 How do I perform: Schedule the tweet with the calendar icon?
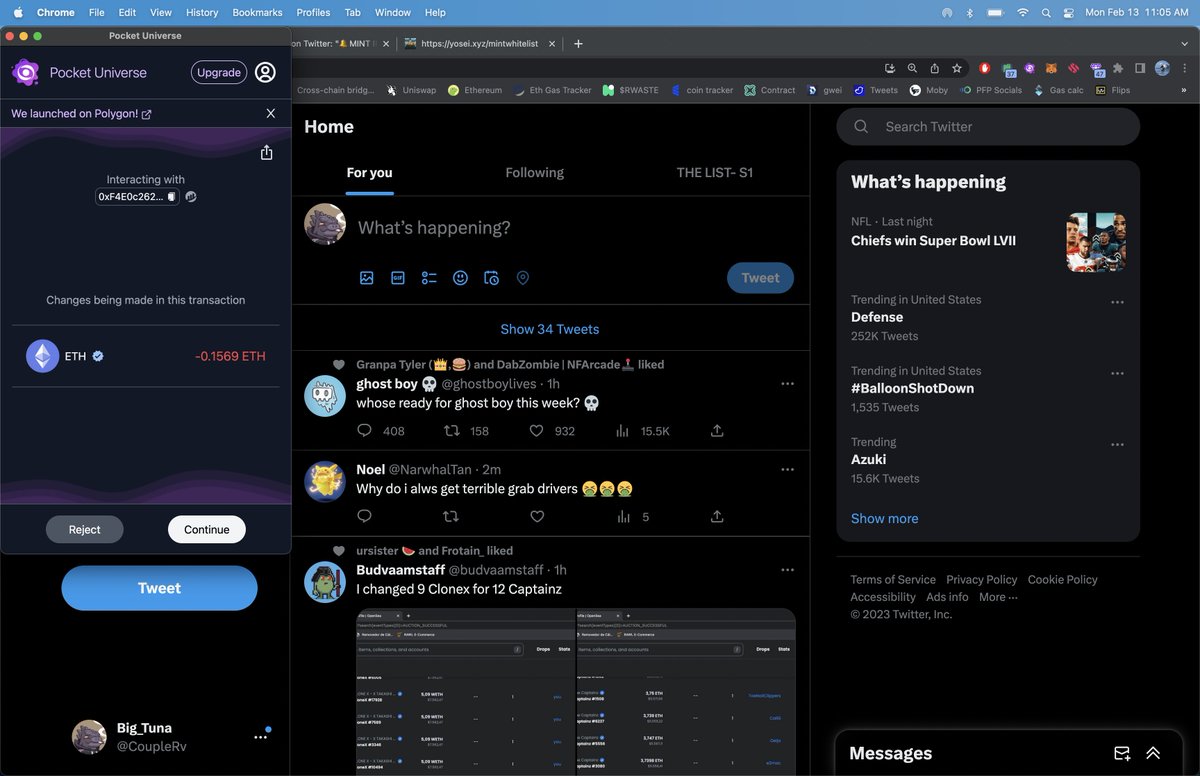click(x=491, y=278)
